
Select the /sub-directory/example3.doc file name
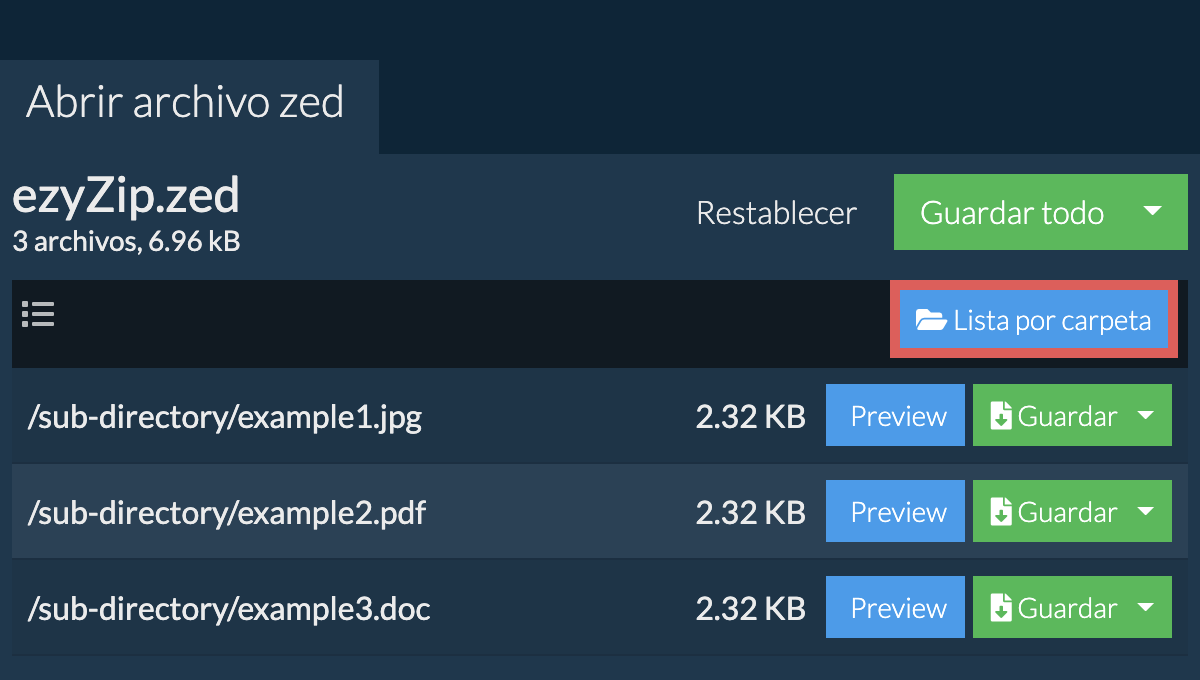[229, 609]
